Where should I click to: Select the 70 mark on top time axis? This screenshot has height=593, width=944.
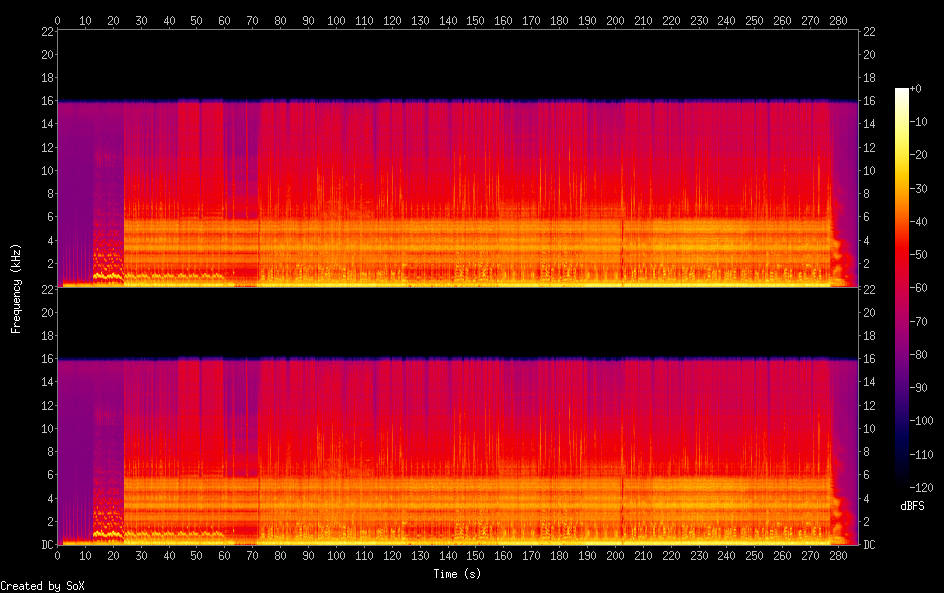252,20
